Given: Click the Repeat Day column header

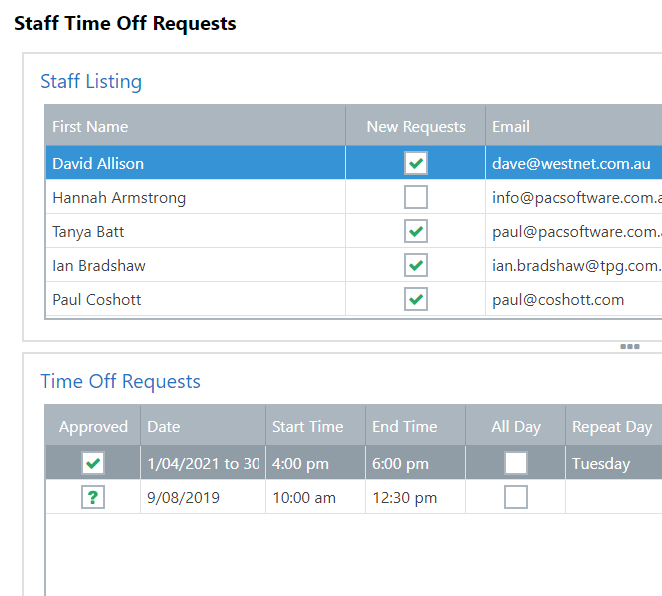Looking at the screenshot, I should point(611,426).
